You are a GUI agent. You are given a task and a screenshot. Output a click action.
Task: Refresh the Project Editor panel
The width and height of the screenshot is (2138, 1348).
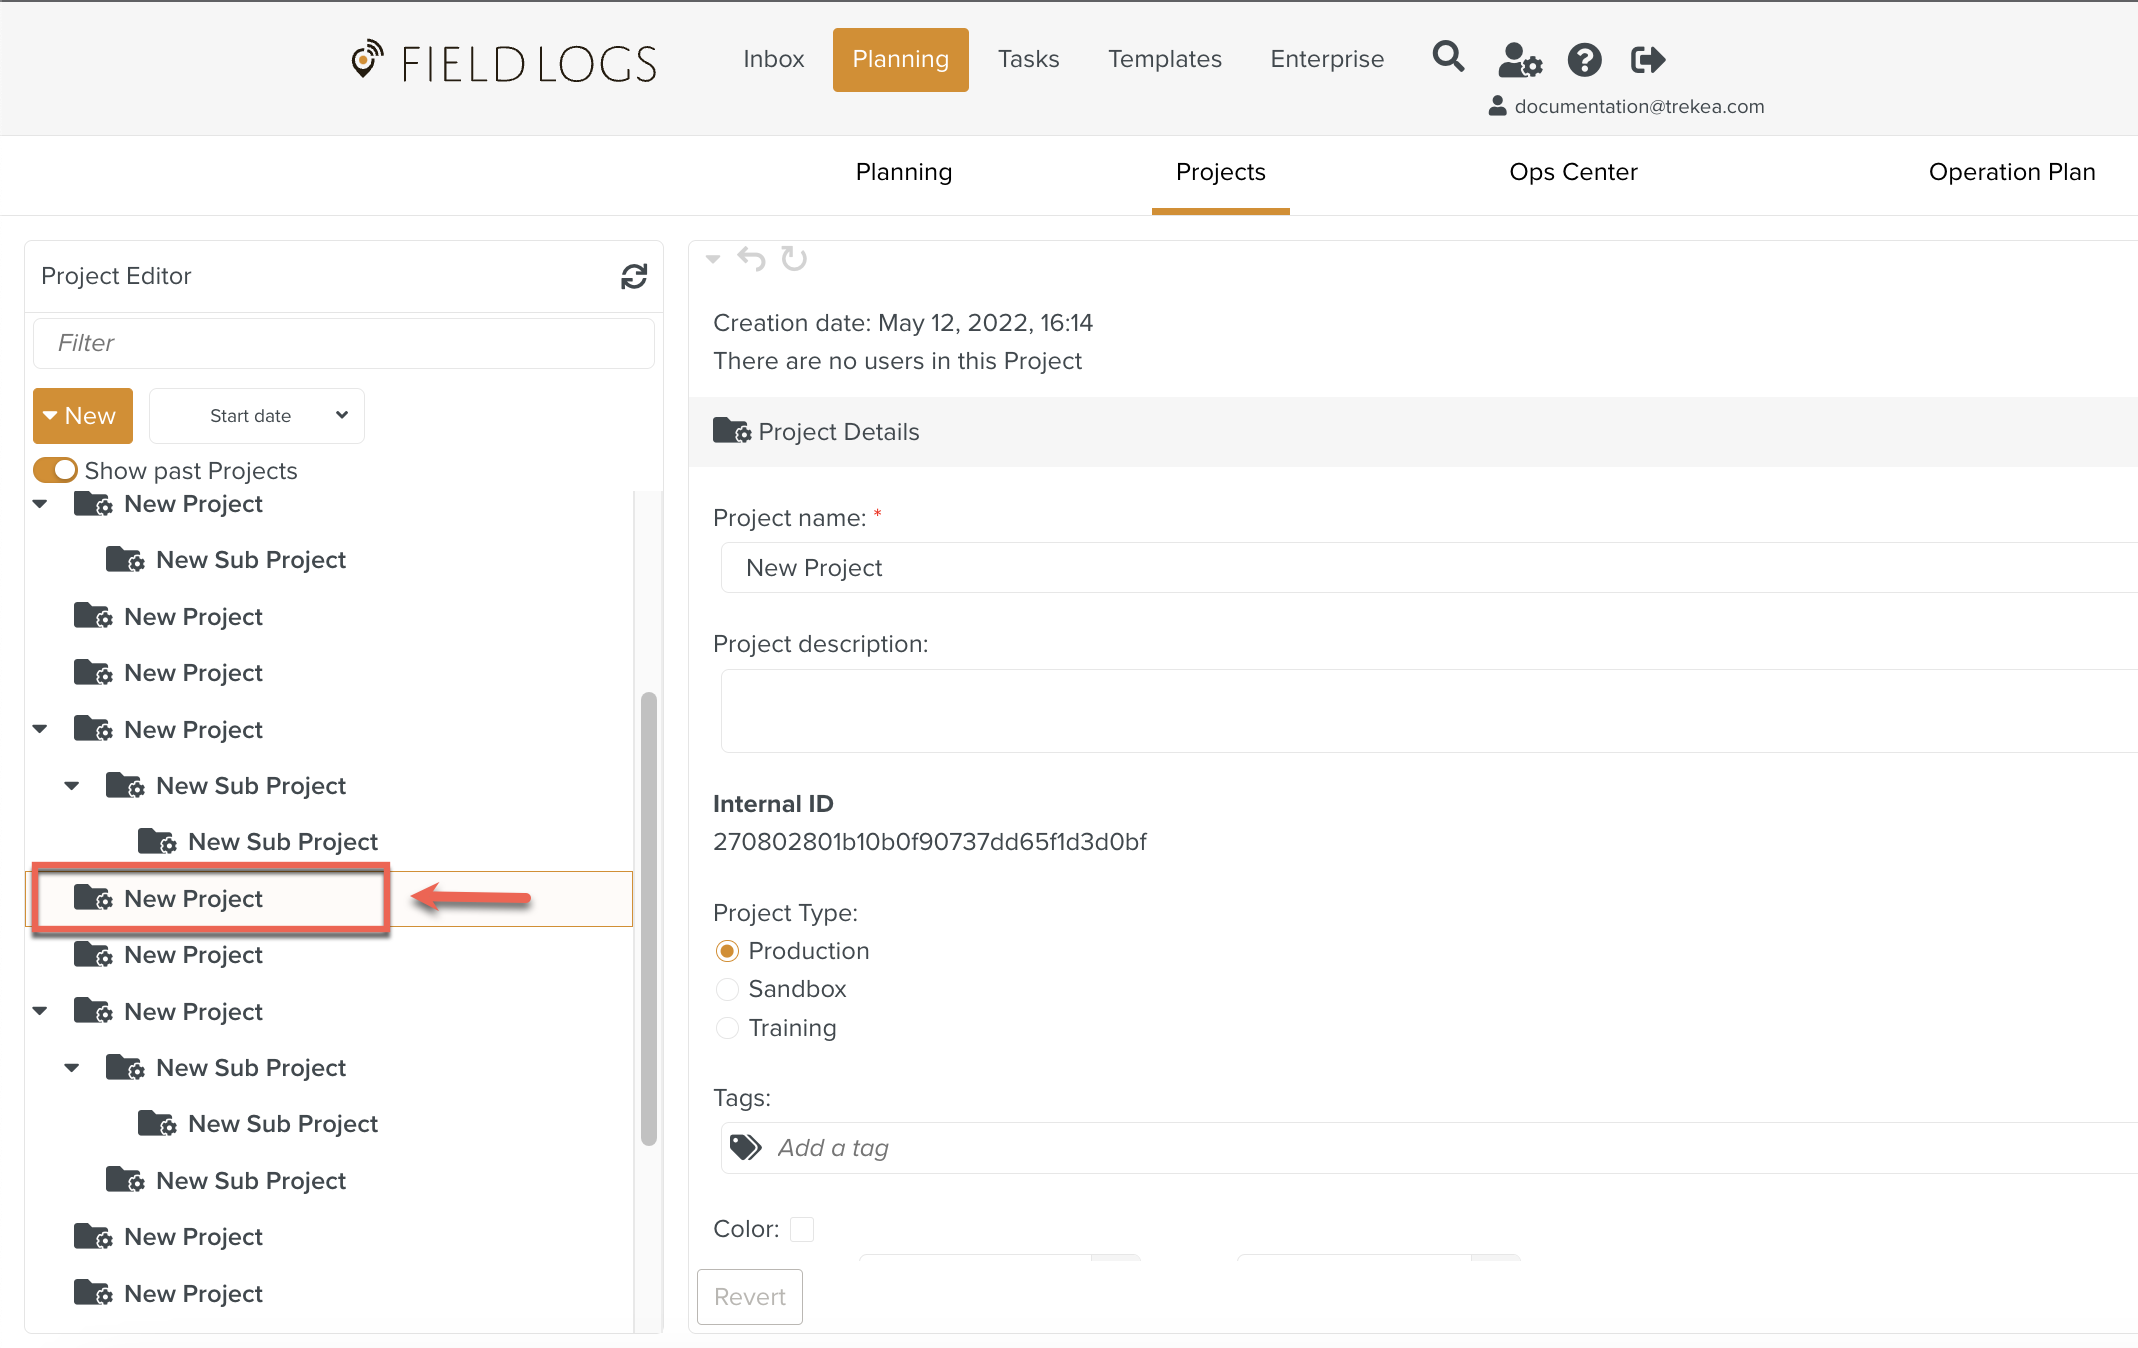[x=634, y=276]
